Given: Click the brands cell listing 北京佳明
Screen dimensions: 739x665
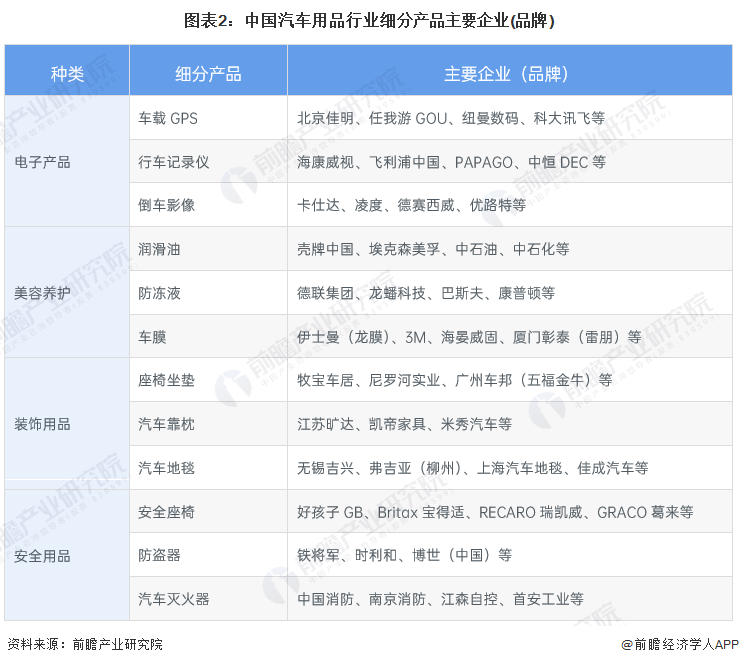Looking at the screenshot, I should point(450,118).
